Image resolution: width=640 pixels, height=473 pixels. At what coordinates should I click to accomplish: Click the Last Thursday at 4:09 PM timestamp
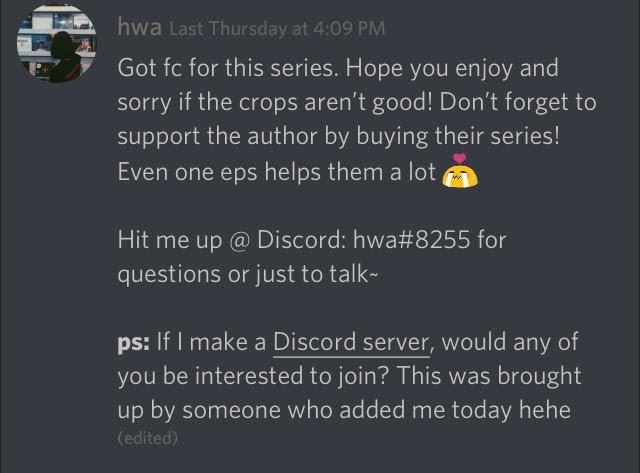pyautogui.click(x=277, y=29)
